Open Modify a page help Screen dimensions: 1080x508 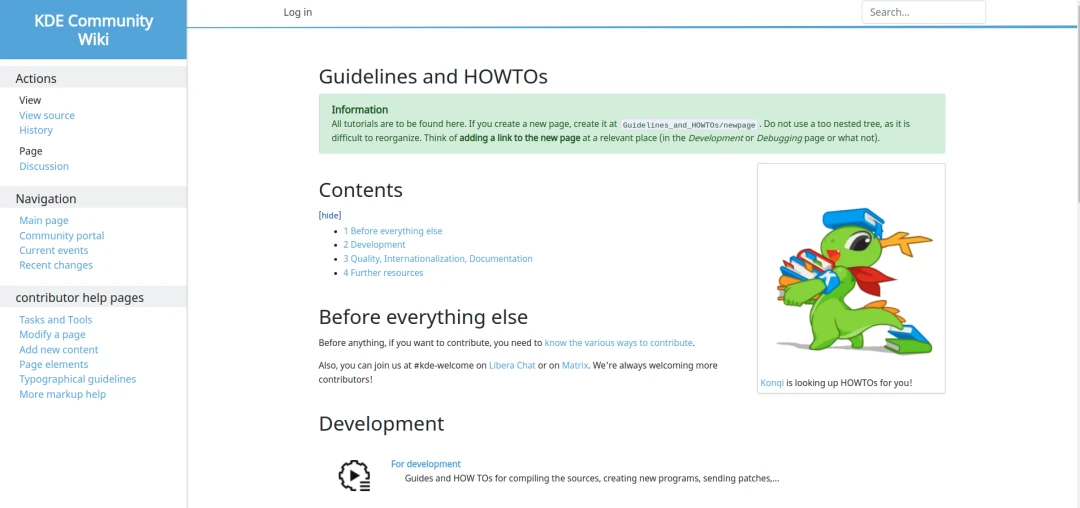(52, 335)
